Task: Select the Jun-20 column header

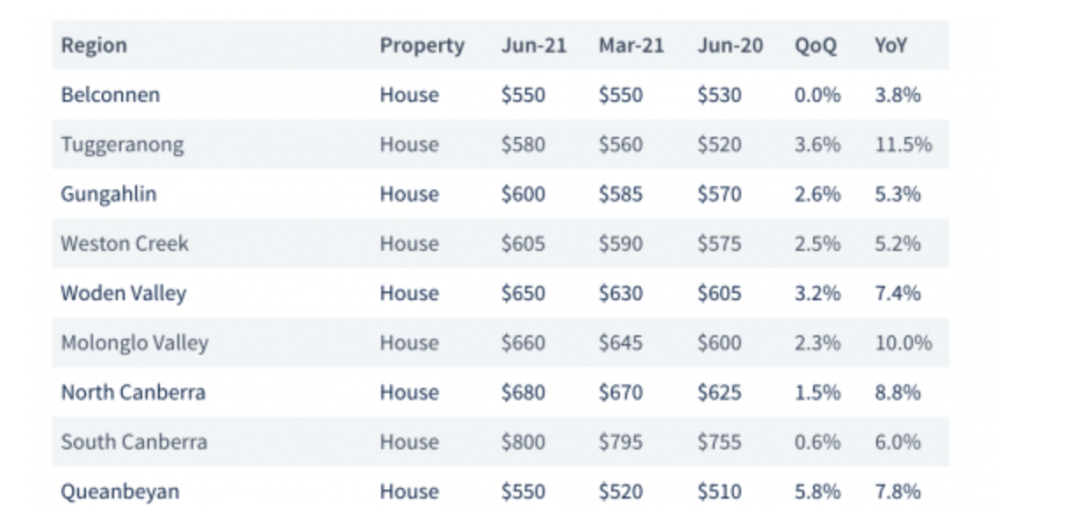Action: coord(730,45)
